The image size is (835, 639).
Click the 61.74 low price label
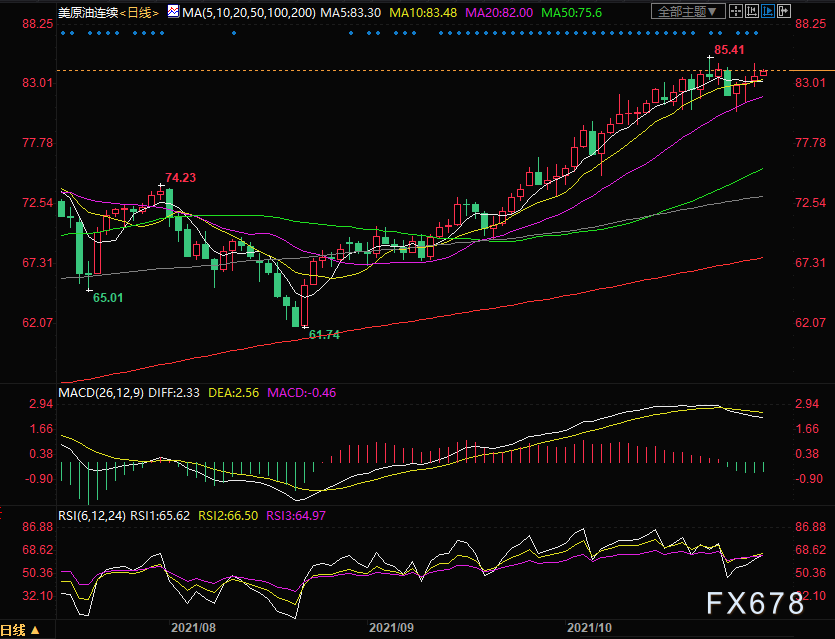324,334
